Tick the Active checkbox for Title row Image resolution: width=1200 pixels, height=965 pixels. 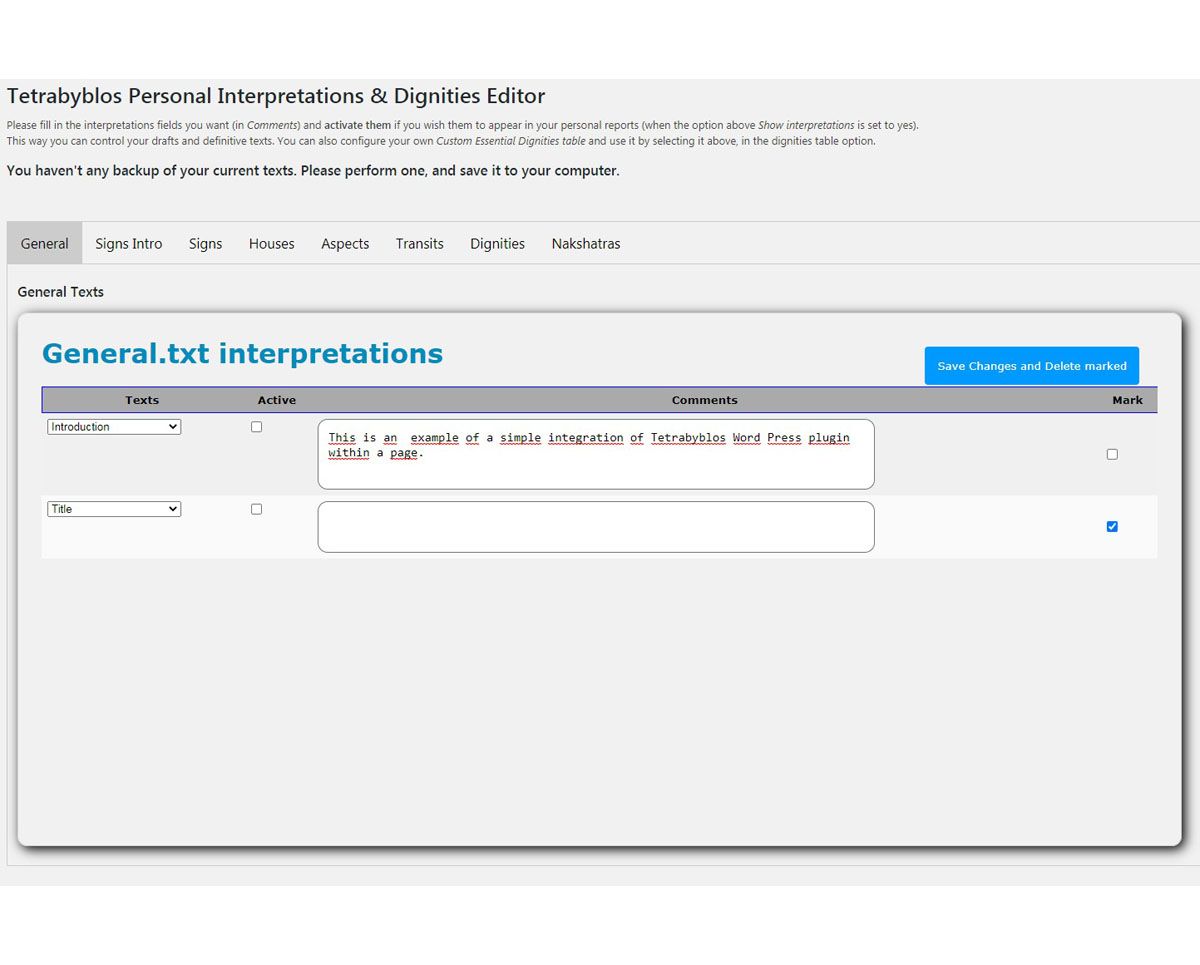click(256, 509)
